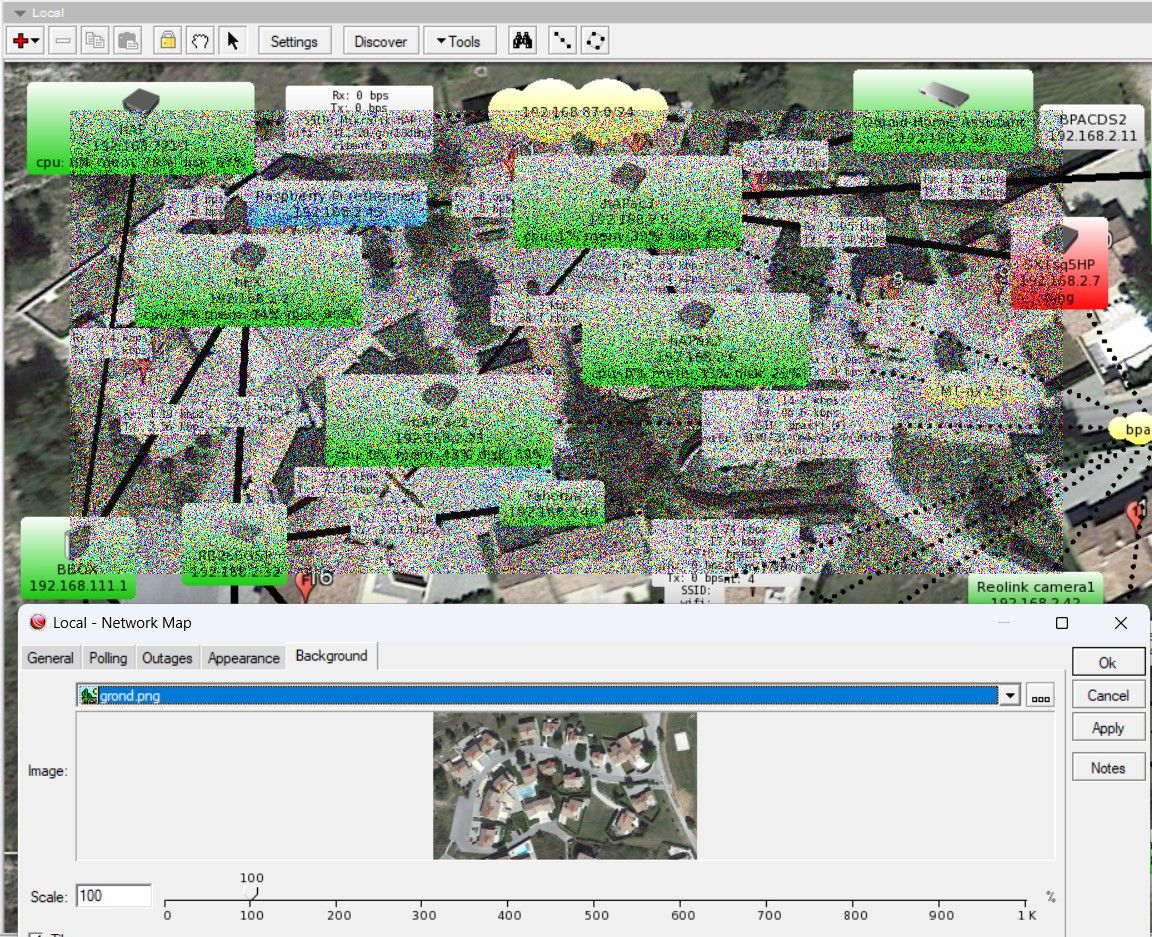Click the Paste toolbar icon
The height and width of the screenshot is (937, 1152).
pos(128,41)
